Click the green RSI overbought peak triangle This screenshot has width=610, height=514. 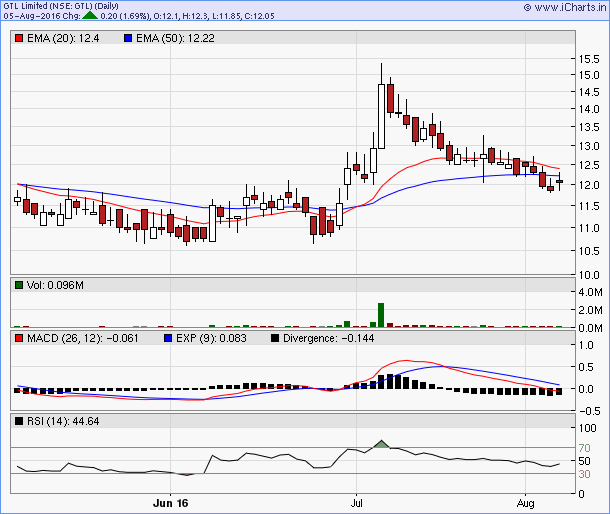tap(382, 444)
